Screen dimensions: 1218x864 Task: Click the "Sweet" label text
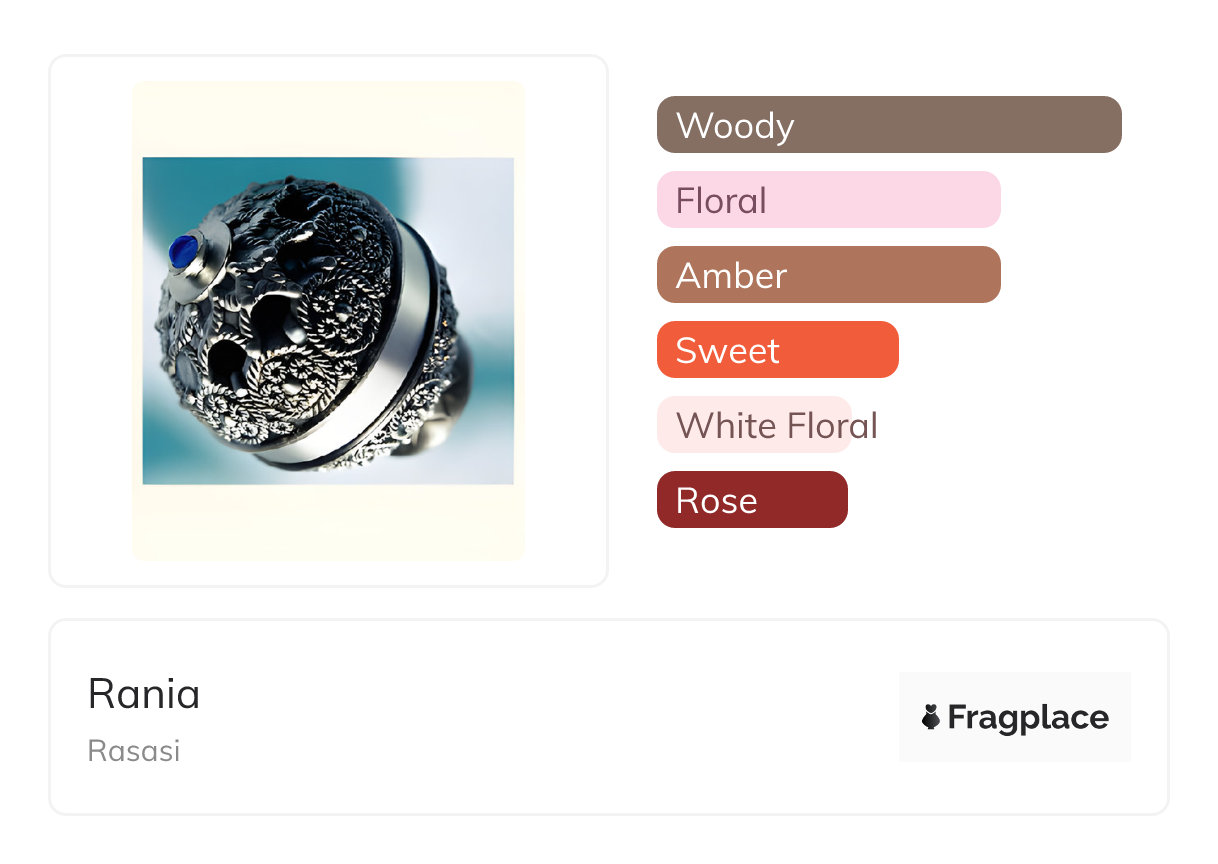727,351
